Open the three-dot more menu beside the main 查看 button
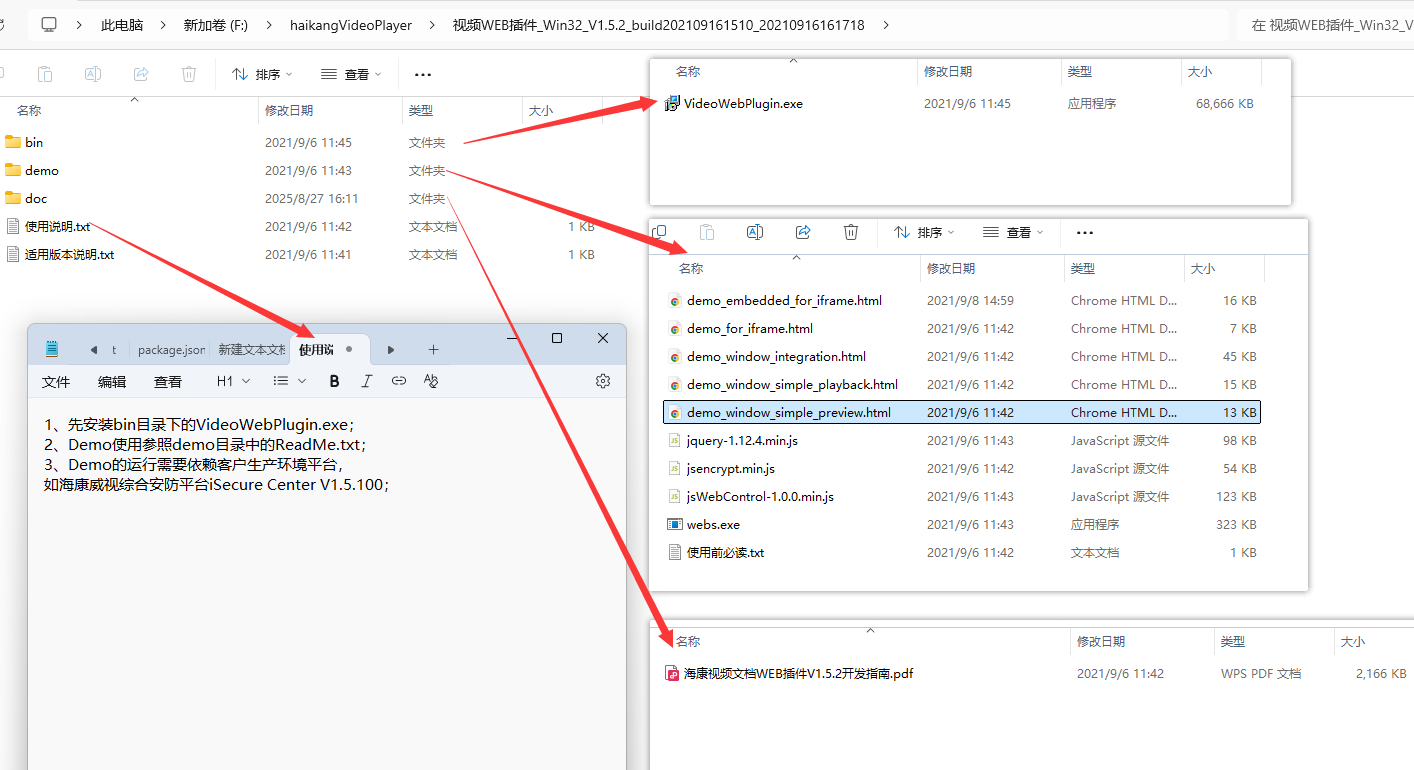1414x770 pixels. tap(423, 74)
